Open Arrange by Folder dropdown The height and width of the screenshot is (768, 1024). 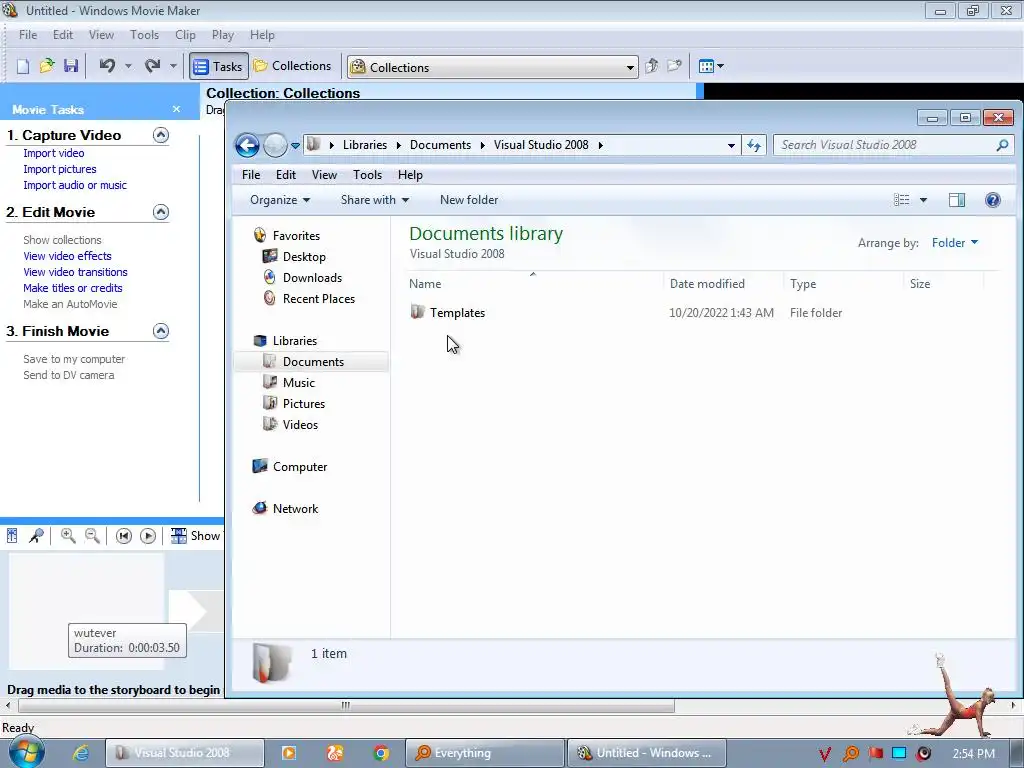[955, 243]
